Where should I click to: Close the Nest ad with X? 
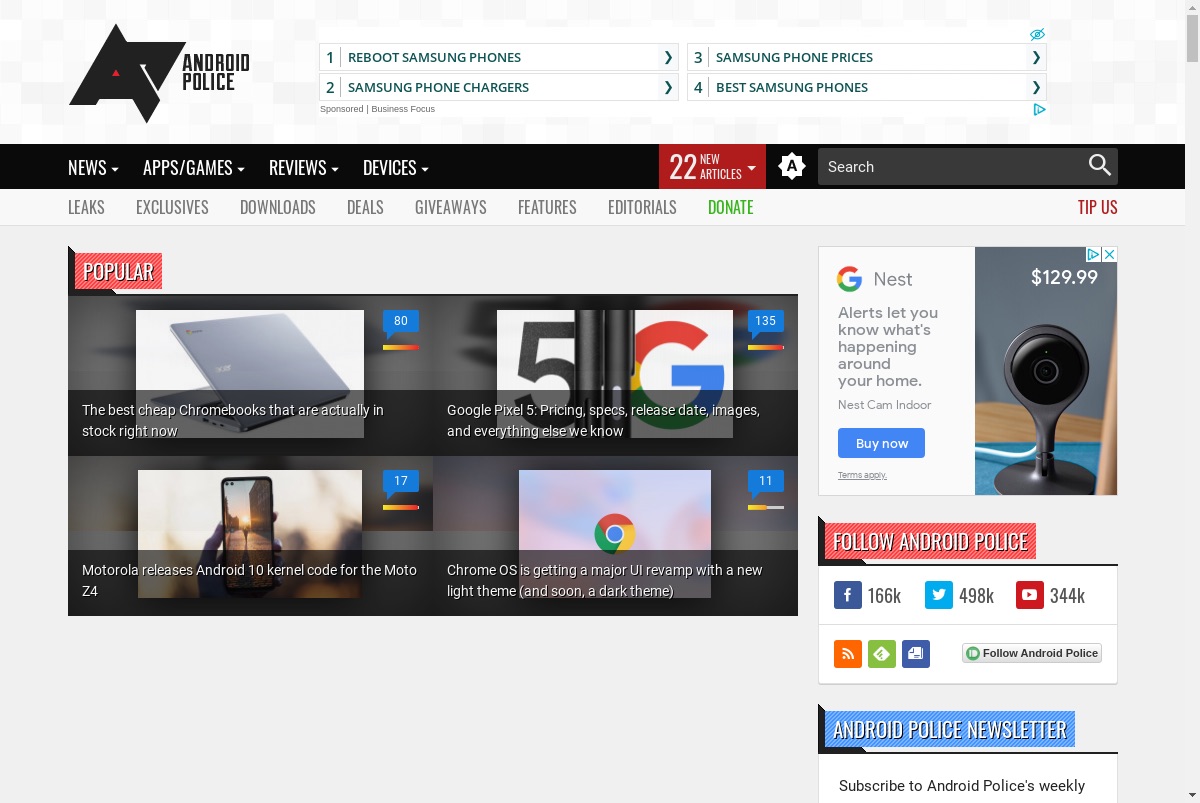click(1109, 255)
